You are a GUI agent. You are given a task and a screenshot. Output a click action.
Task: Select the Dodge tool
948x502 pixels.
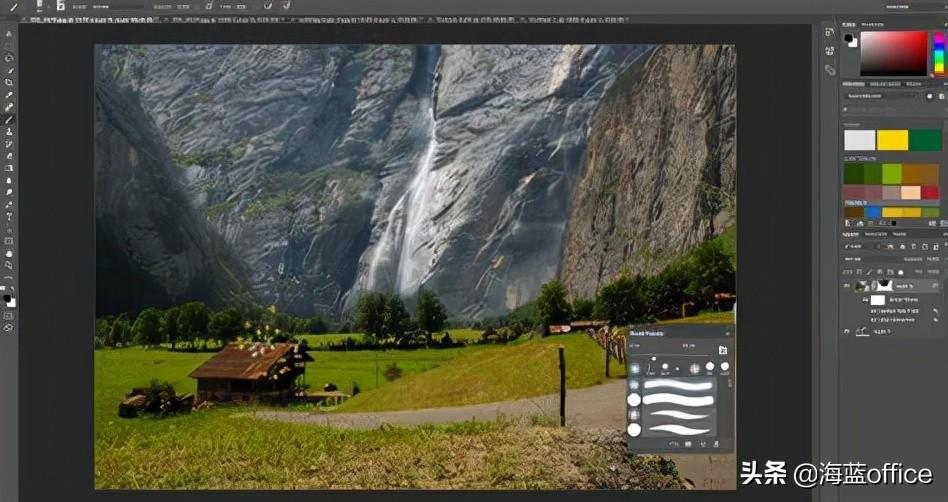click(x=8, y=192)
